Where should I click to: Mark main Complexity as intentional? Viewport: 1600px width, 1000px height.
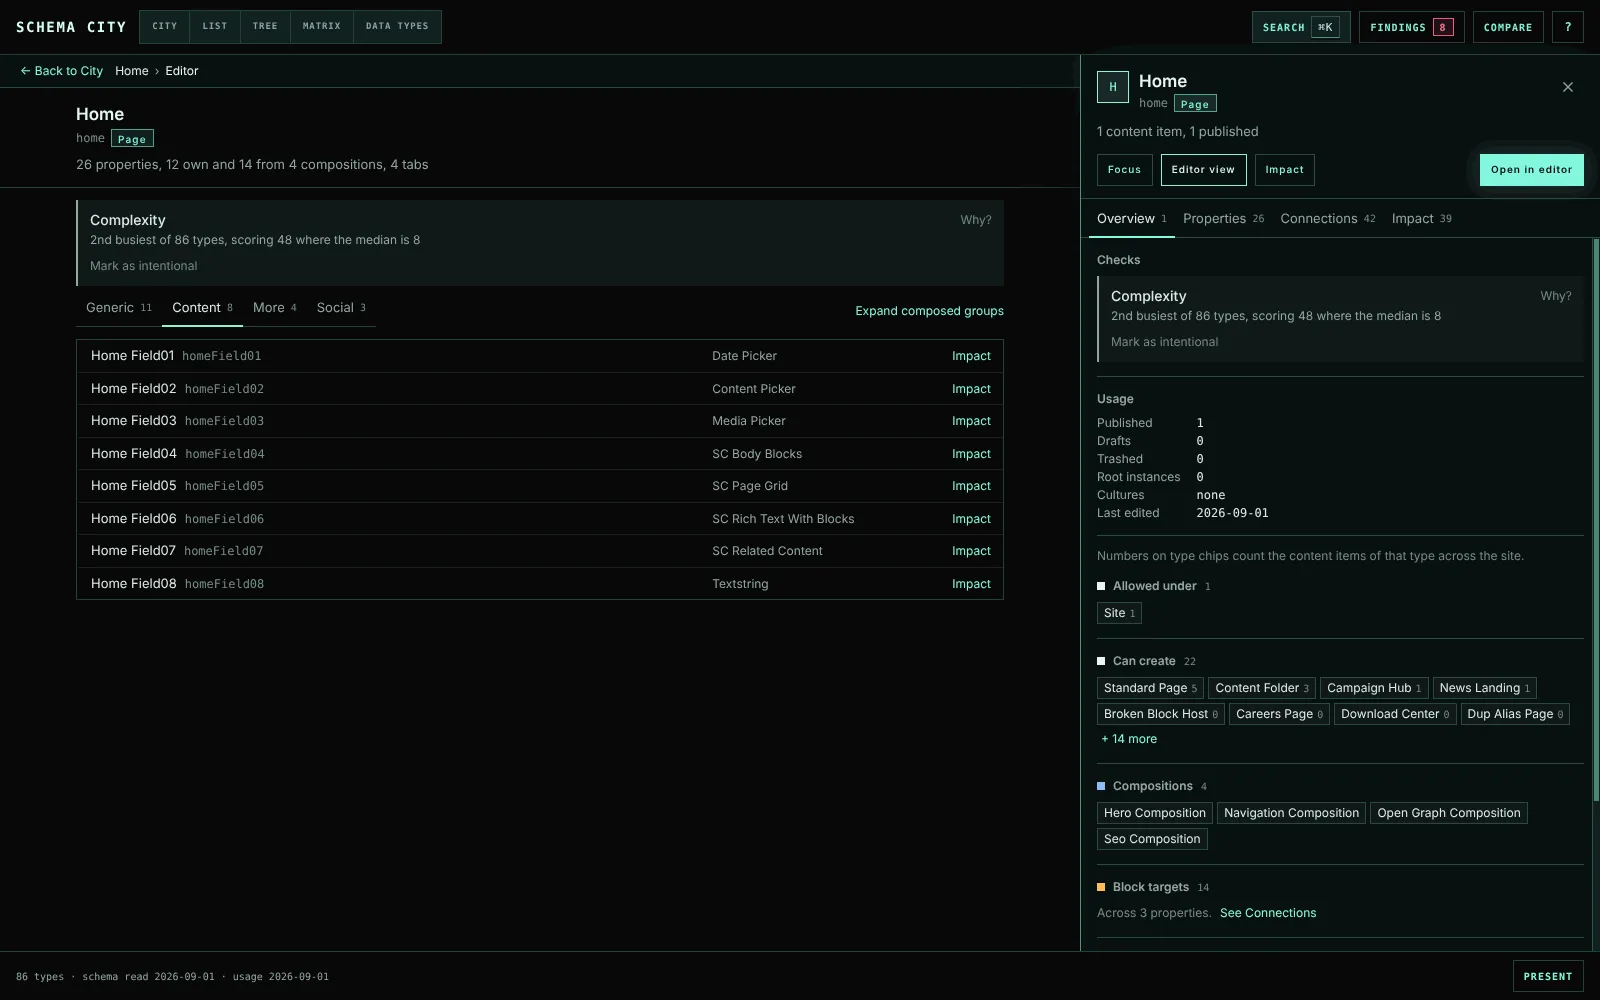tap(144, 266)
